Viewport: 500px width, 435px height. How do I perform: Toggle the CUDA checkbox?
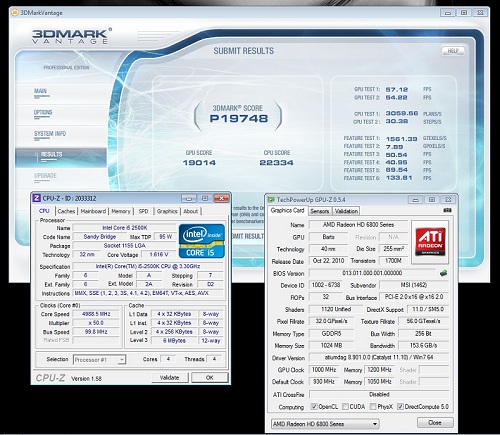click(345, 407)
